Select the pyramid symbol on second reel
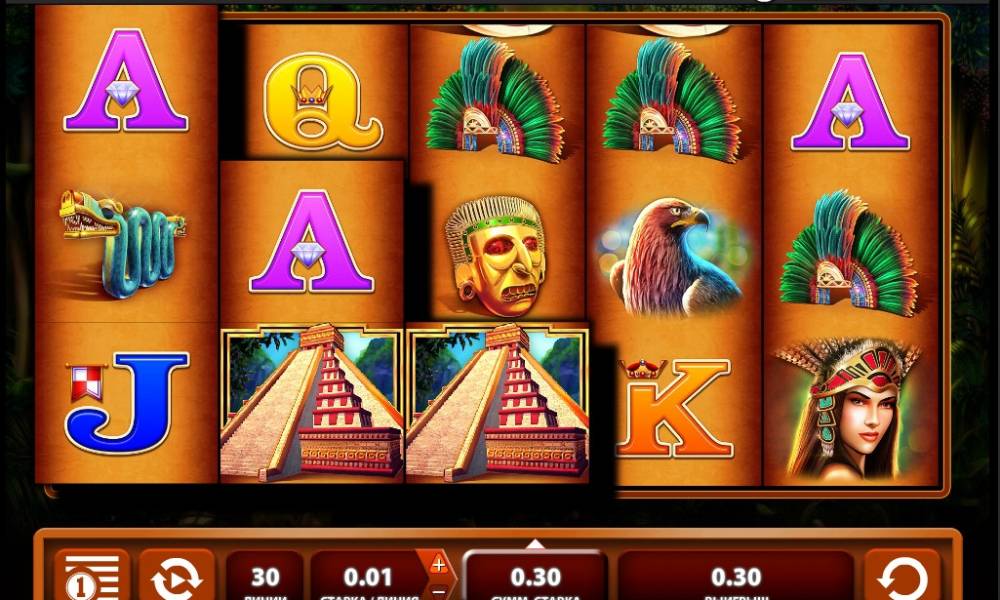The width and height of the screenshot is (1000, 600). (312, 403)
